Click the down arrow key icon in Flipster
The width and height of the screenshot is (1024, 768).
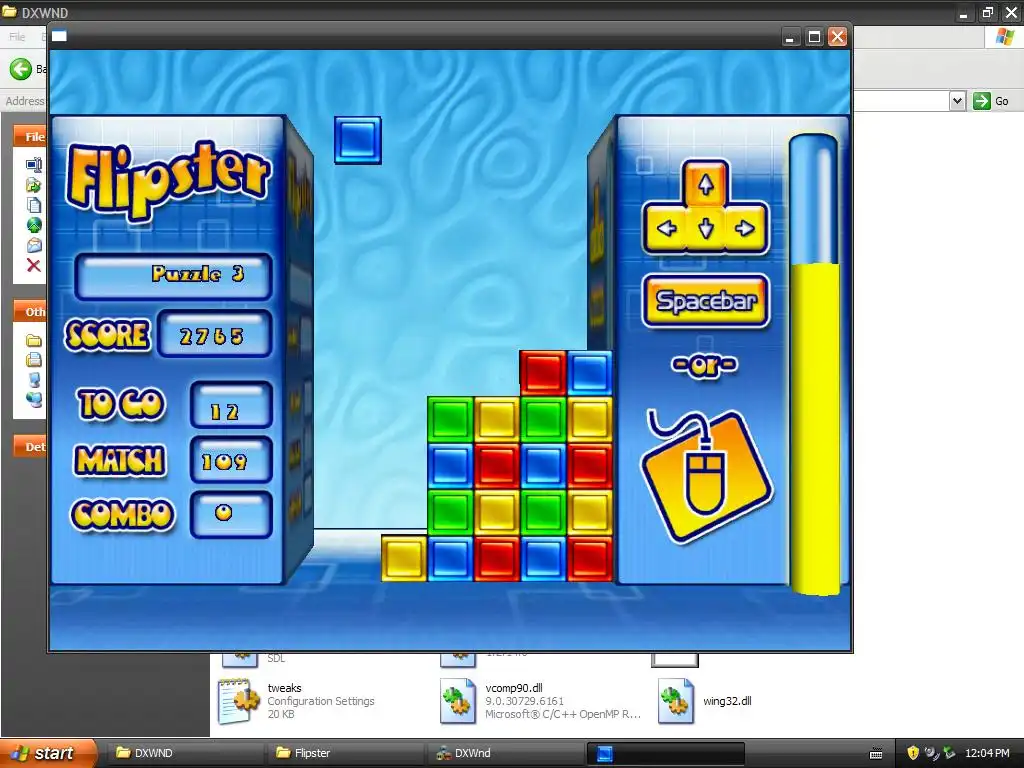(705, 229)
